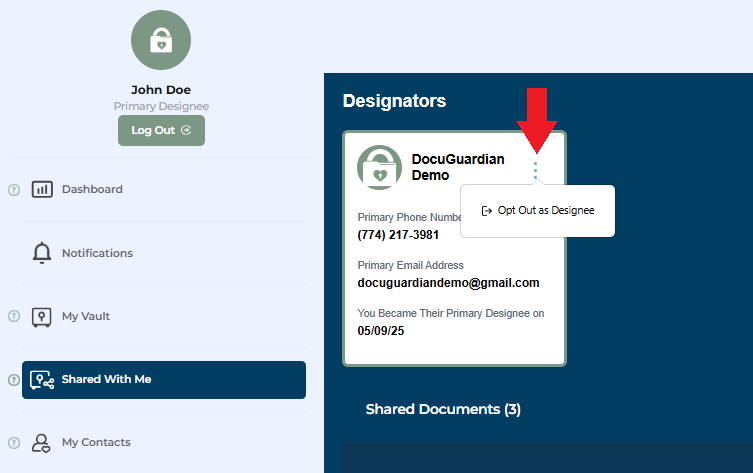This screenshot has height=473, width=753.
Task: Click email docuguardiandemo@gmail.com
Action: click(448, 283)
